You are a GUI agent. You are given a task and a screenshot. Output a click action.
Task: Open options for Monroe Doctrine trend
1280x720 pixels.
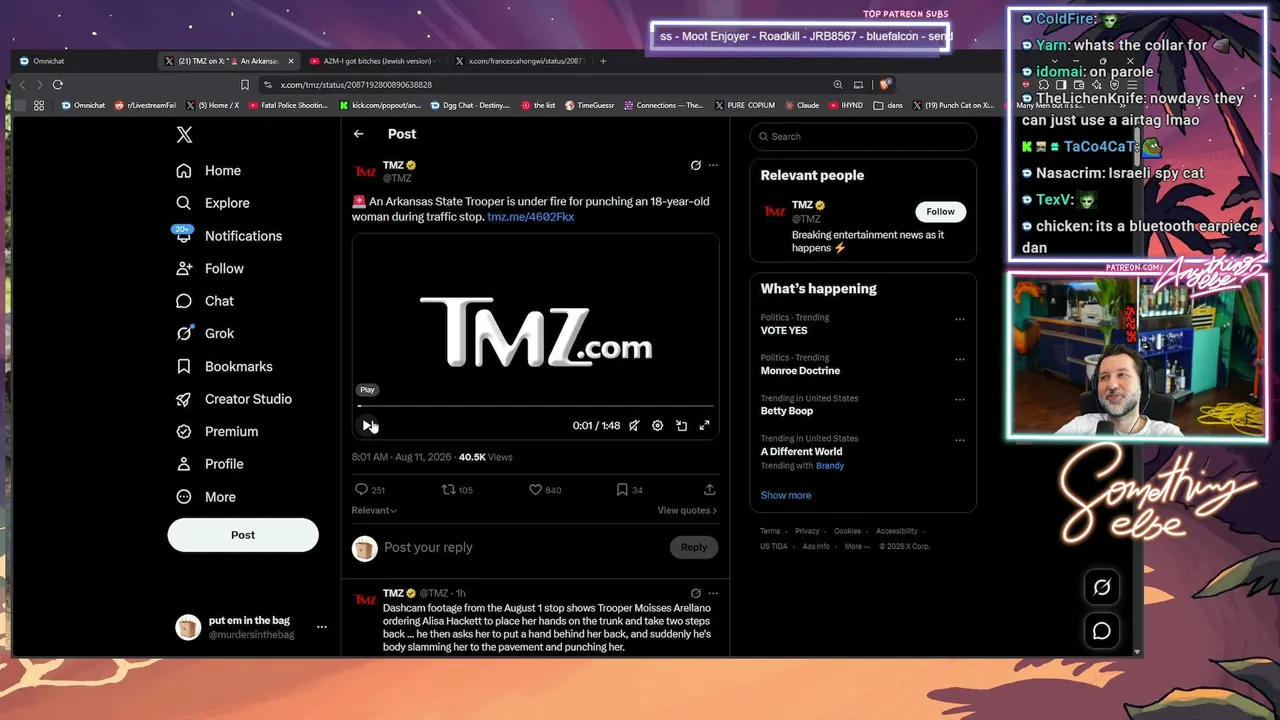[x=960, y=360]
